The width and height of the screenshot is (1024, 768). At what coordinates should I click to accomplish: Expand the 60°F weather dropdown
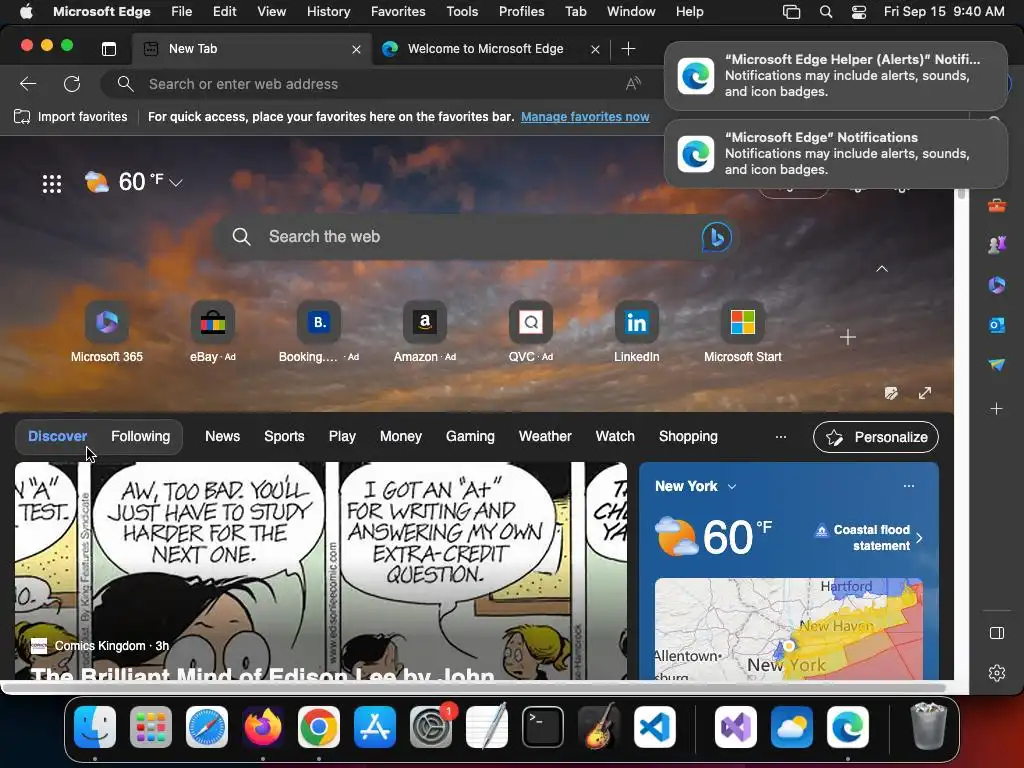176,183
